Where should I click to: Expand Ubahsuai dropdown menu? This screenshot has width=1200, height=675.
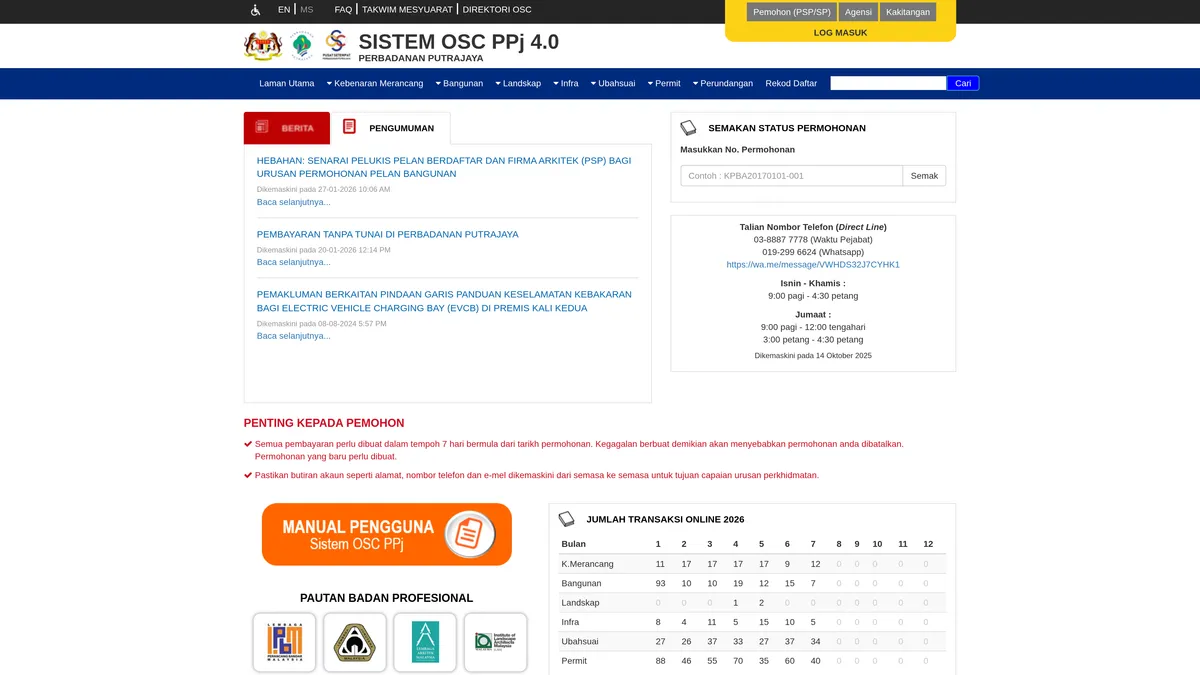(x=613, y=84)
